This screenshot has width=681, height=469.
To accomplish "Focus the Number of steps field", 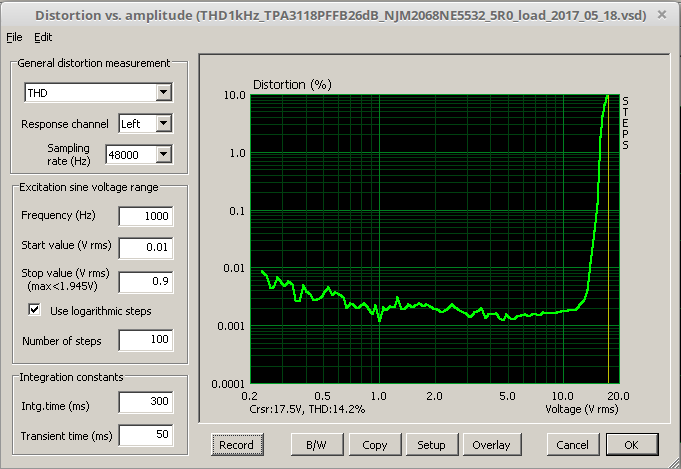I will point(145,341).
